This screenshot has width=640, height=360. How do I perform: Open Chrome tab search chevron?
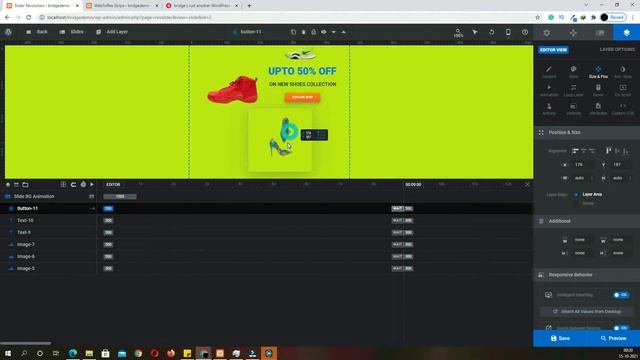click(586, 5)
